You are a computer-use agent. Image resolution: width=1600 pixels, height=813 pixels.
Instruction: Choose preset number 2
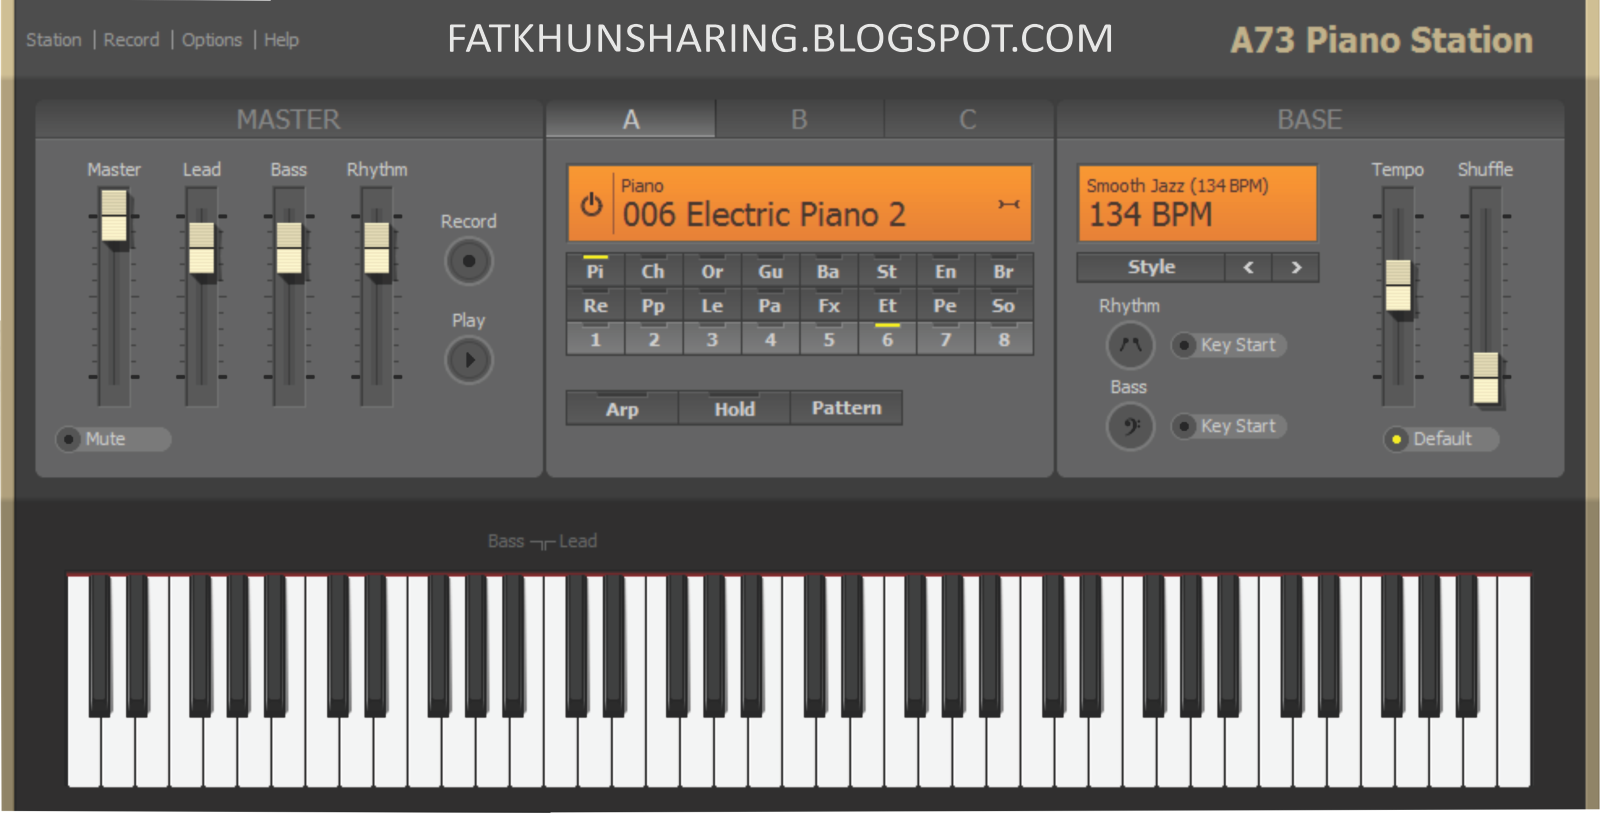[x=653, y=339]
